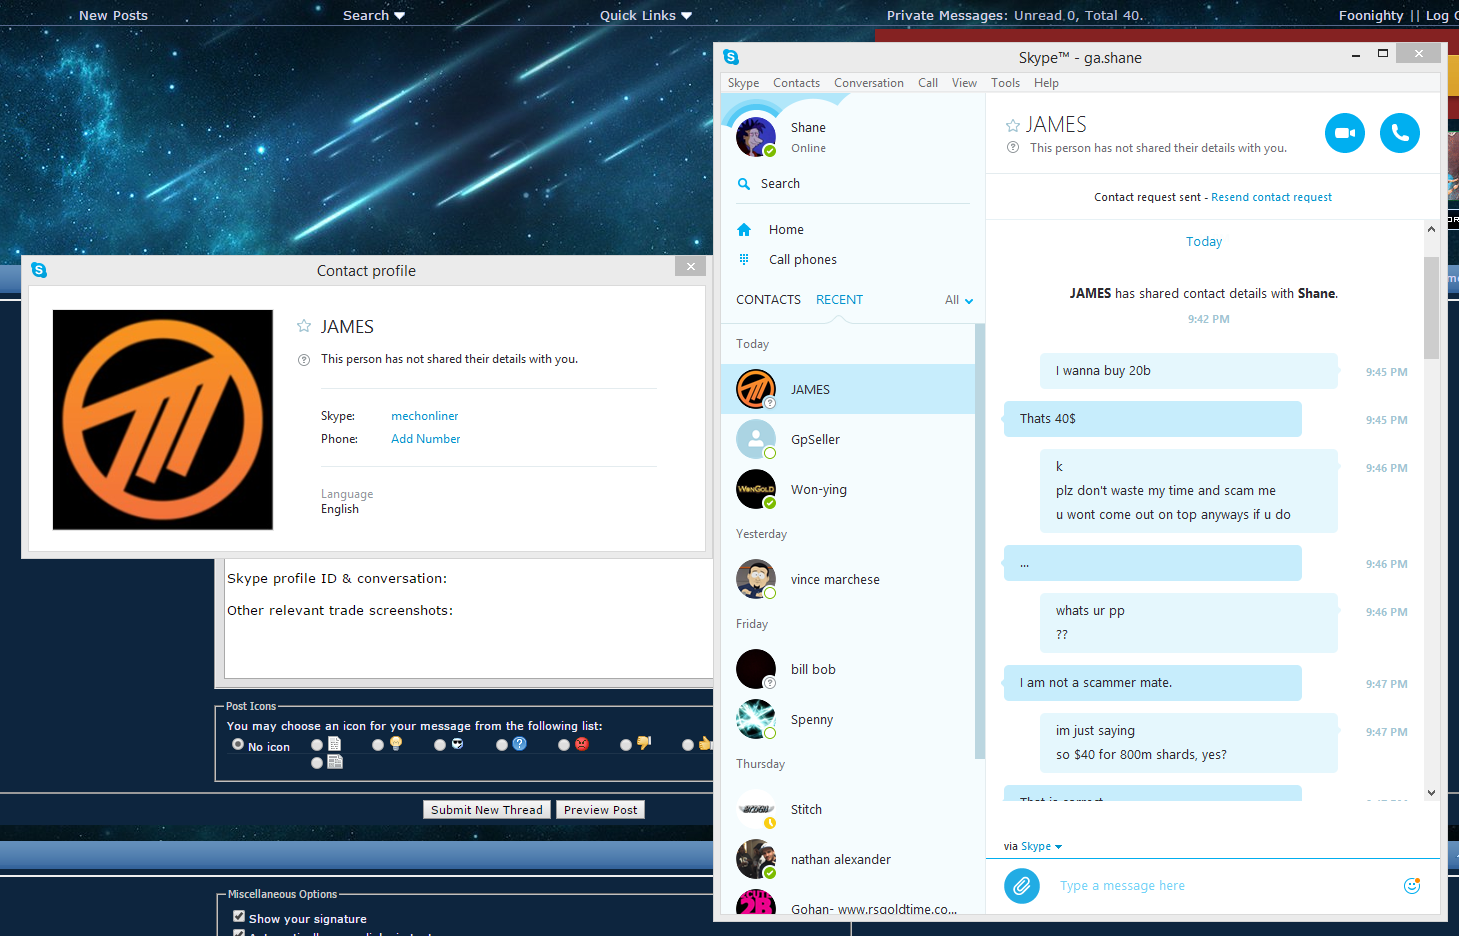Click Private Messages link in forum header
1459x936 pixels.
[945, 15]
